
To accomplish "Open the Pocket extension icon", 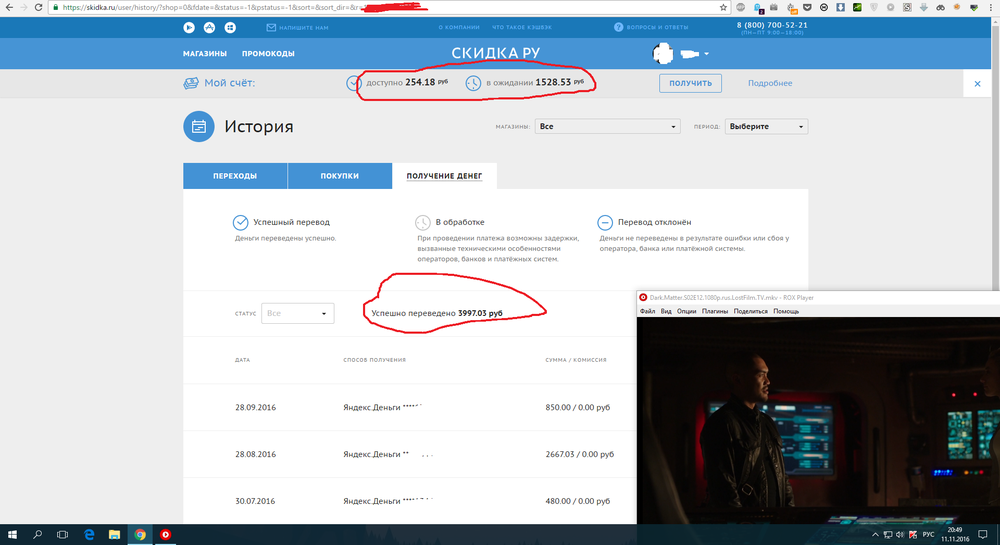I will pos(807,8).
